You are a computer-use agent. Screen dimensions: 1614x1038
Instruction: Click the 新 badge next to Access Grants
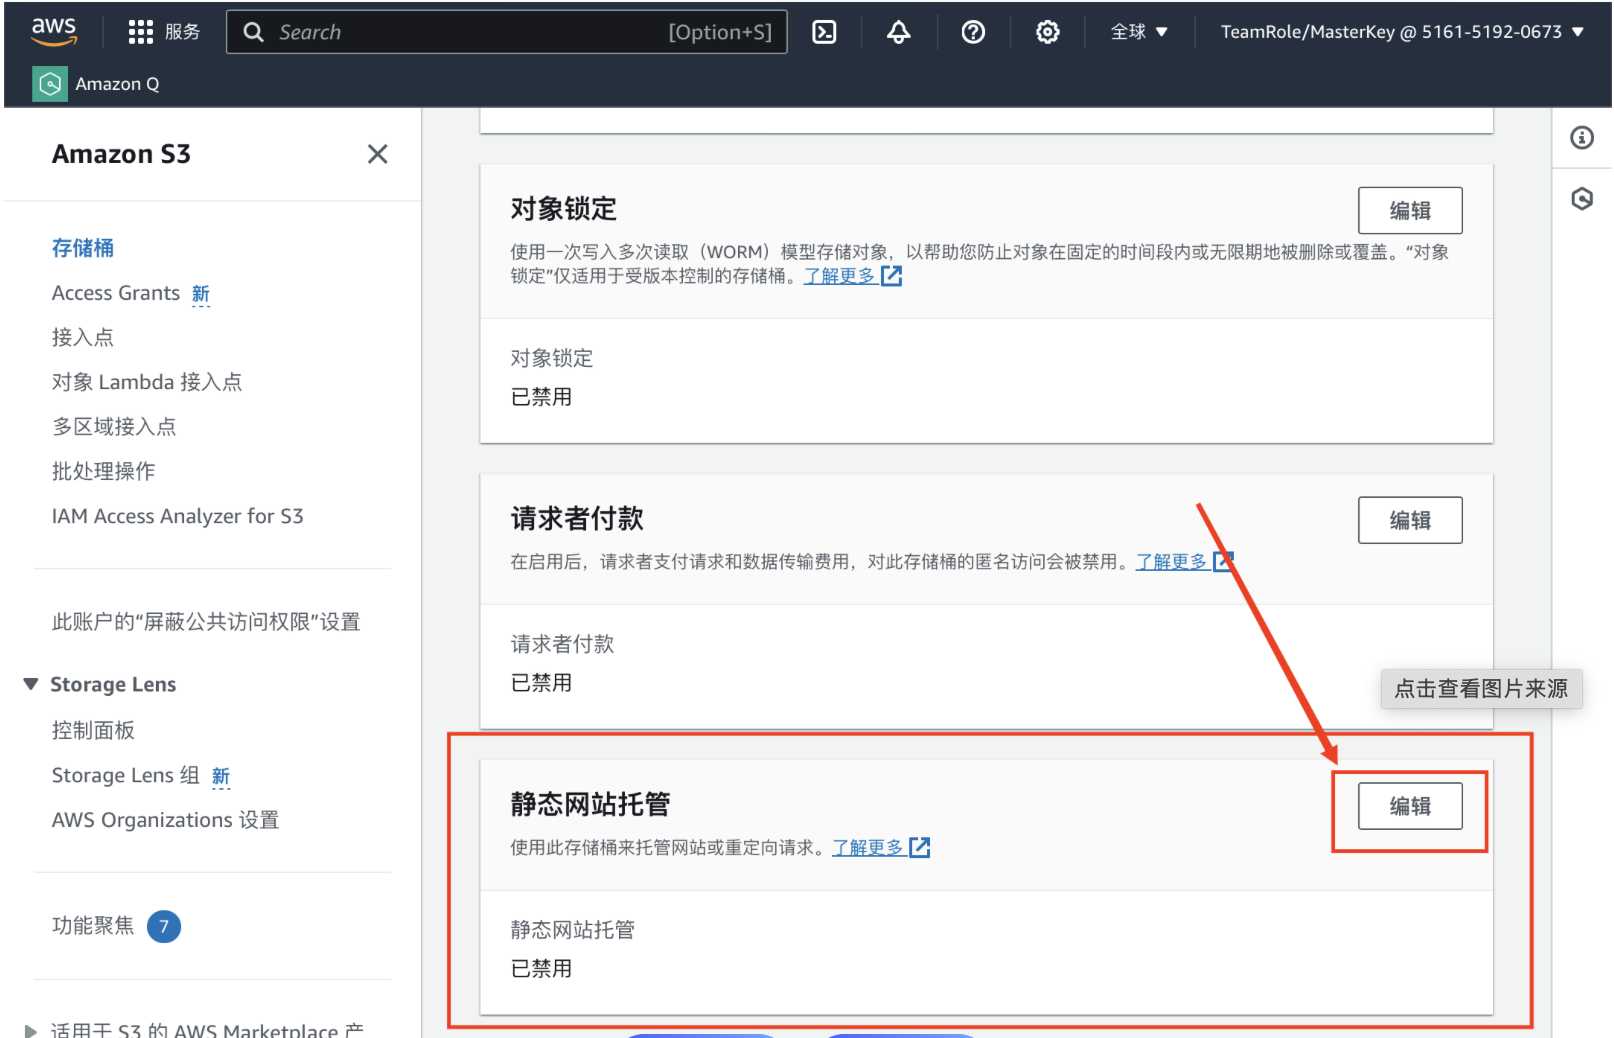tap(201, 294)
